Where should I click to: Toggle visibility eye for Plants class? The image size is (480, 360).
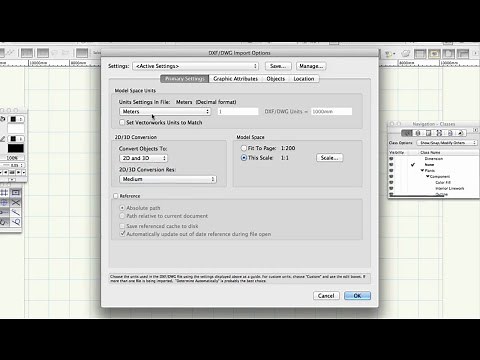391,171
